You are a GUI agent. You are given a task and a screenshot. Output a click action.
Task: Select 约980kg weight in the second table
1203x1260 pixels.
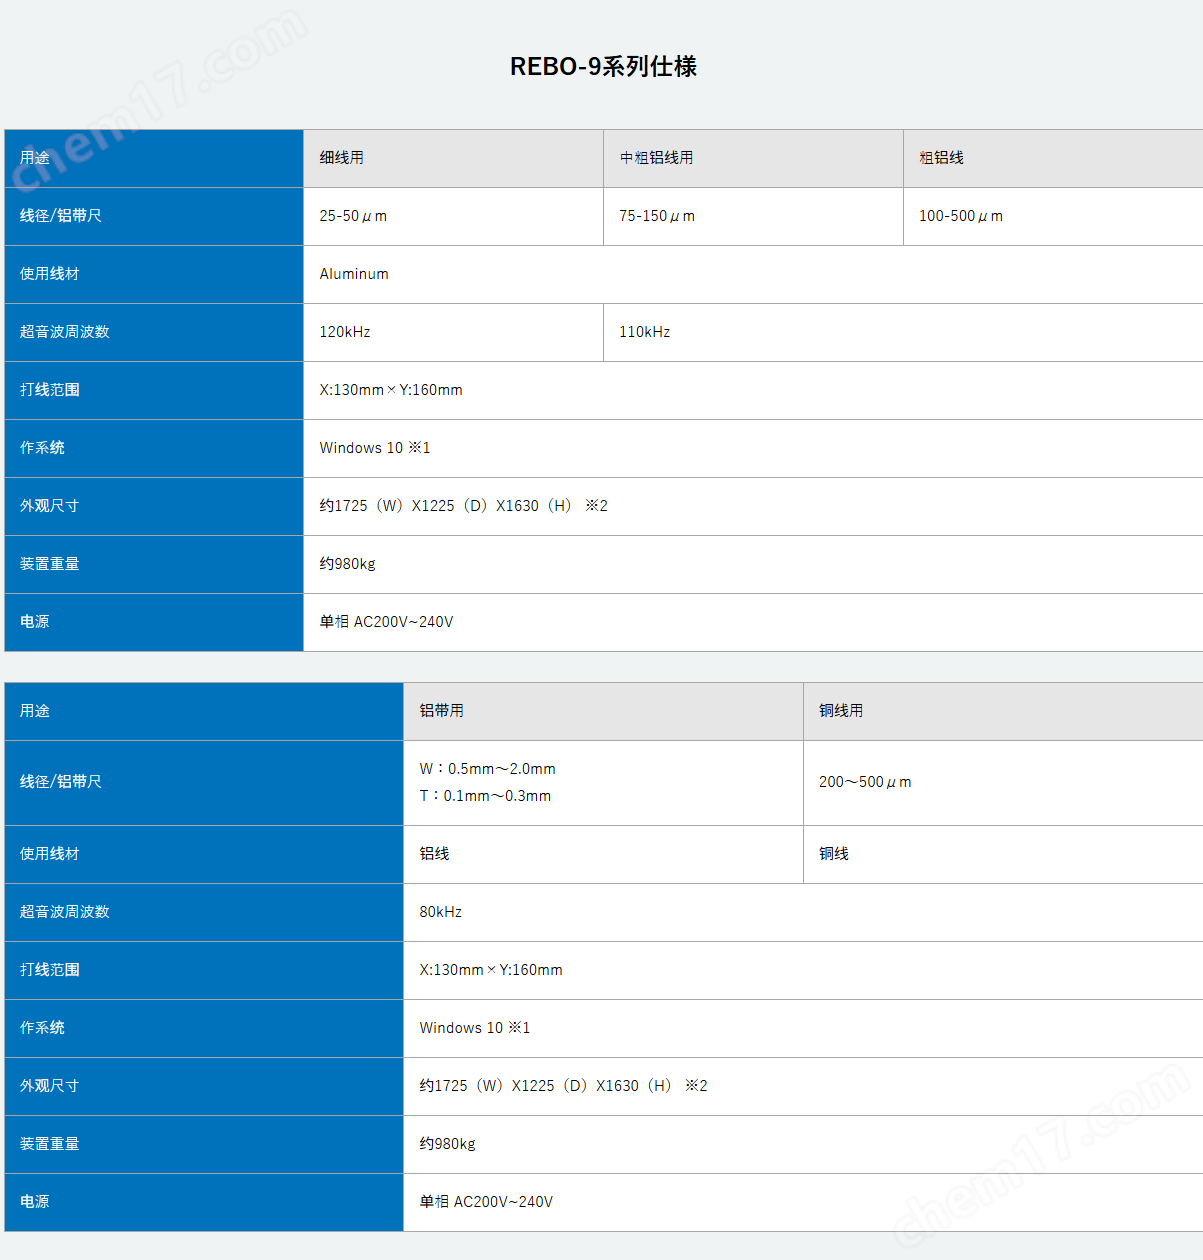[447, 1144]
